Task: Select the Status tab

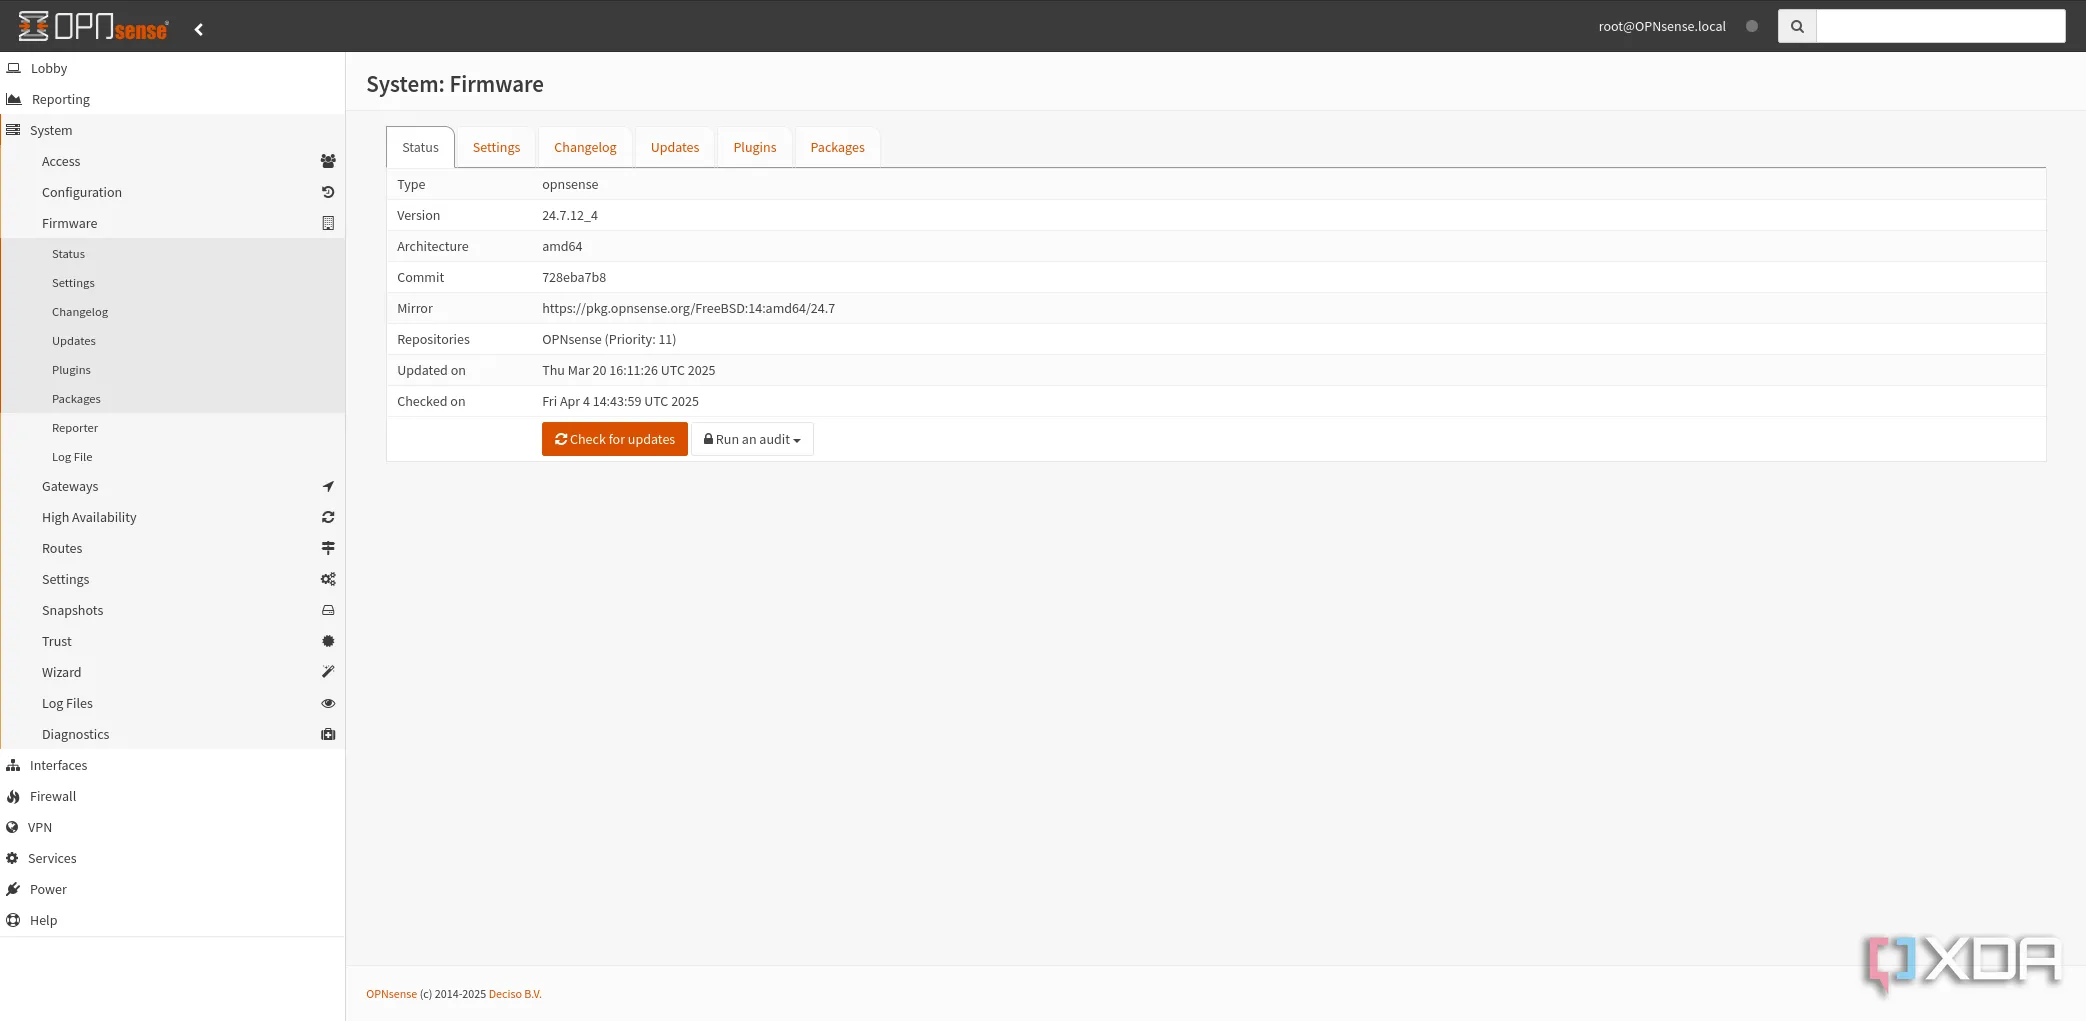Action: (420, 147)
